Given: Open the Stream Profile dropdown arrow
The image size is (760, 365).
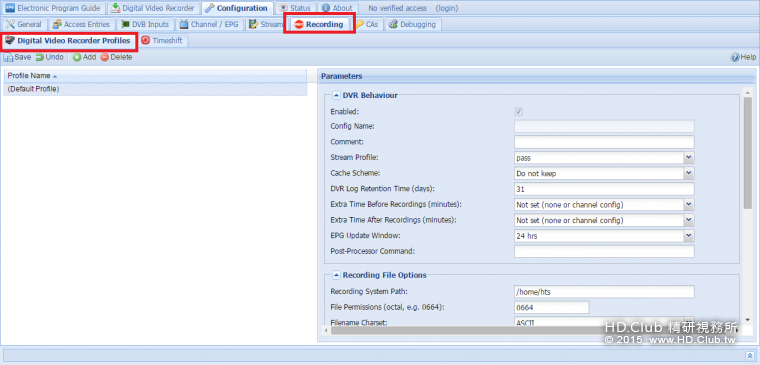Looking at the screenshot, I should (x=689, y=158).
